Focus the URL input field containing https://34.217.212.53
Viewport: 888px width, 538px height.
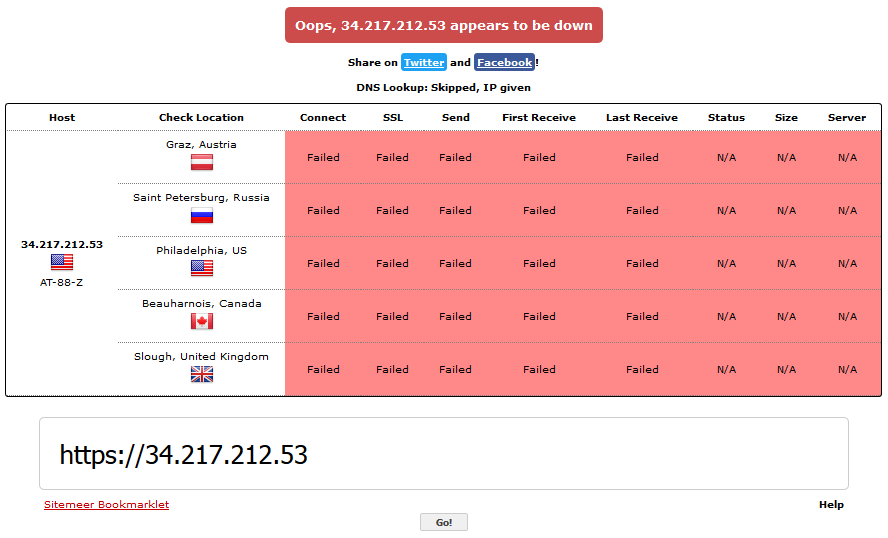pos(444,454)
